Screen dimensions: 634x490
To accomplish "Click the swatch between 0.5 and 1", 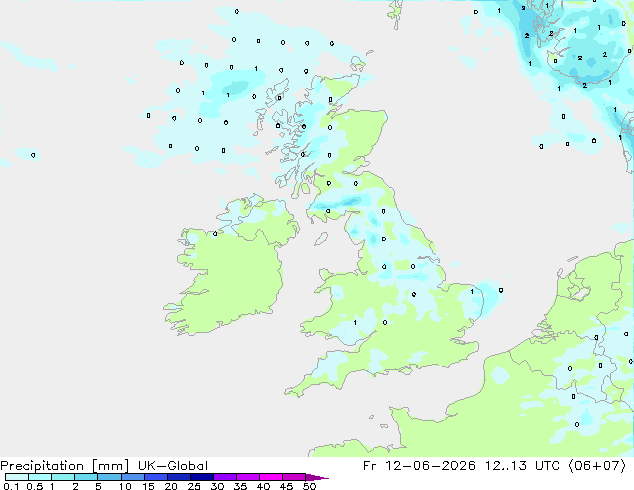I will click(40, 477).
